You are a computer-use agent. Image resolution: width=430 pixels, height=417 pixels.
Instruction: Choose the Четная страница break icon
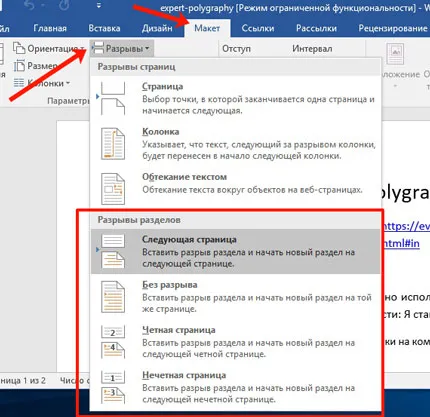(x=113, y=342)
